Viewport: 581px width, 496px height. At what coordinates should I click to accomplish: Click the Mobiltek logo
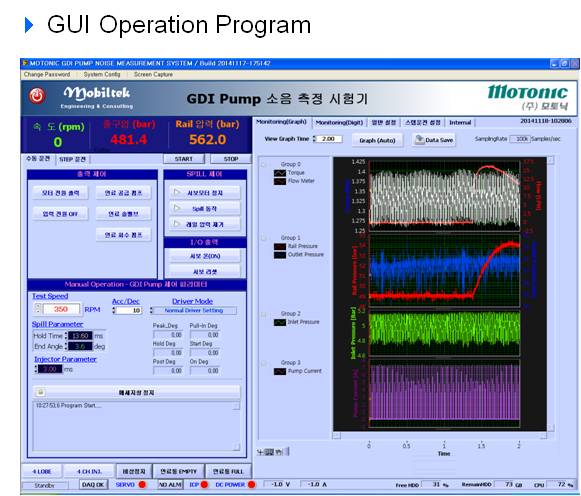tap(97, 97)
